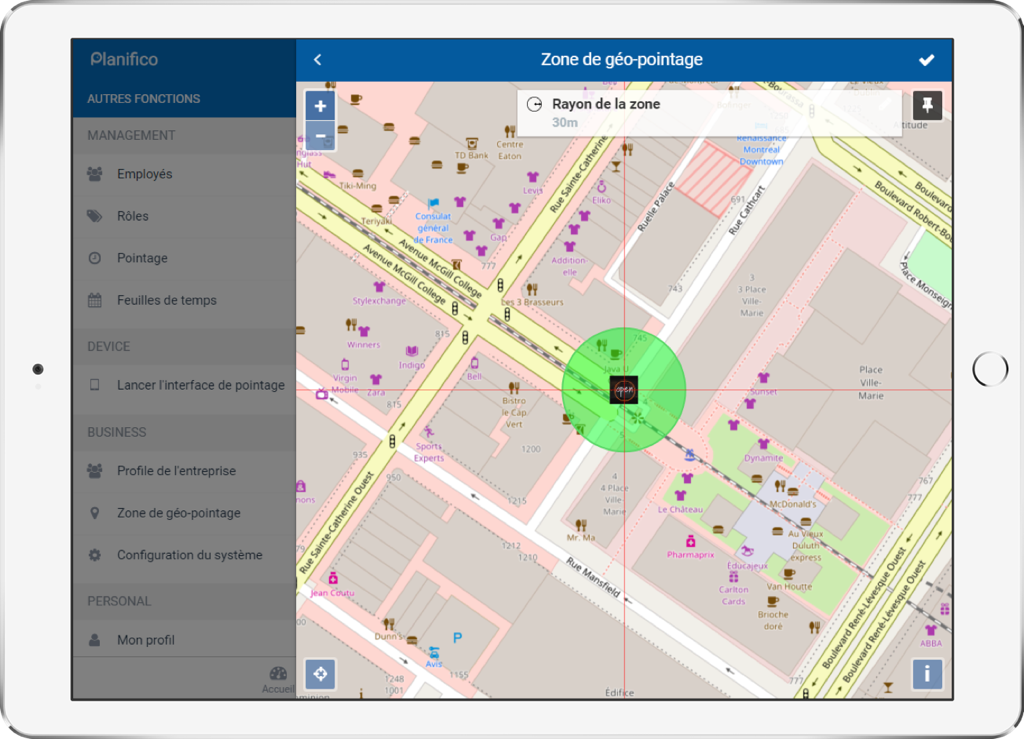Click the Profile de l'entreprise group icon
Screen dimensions: 1024x739
click(95, 471)
